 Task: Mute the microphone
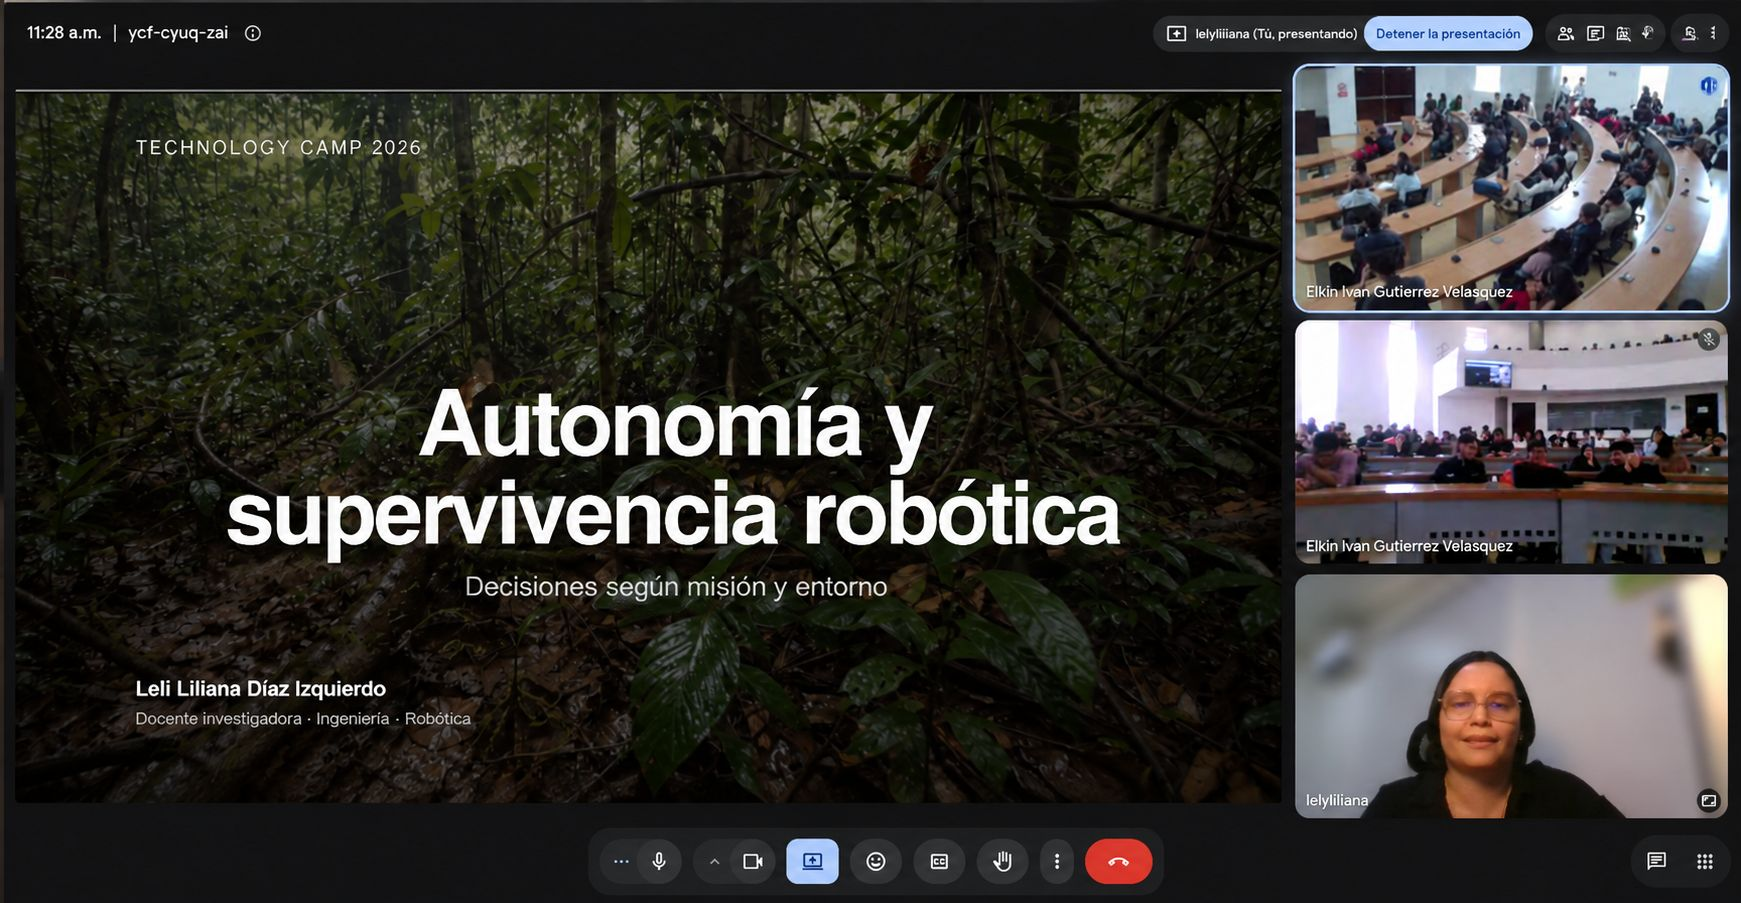[659, 861]
